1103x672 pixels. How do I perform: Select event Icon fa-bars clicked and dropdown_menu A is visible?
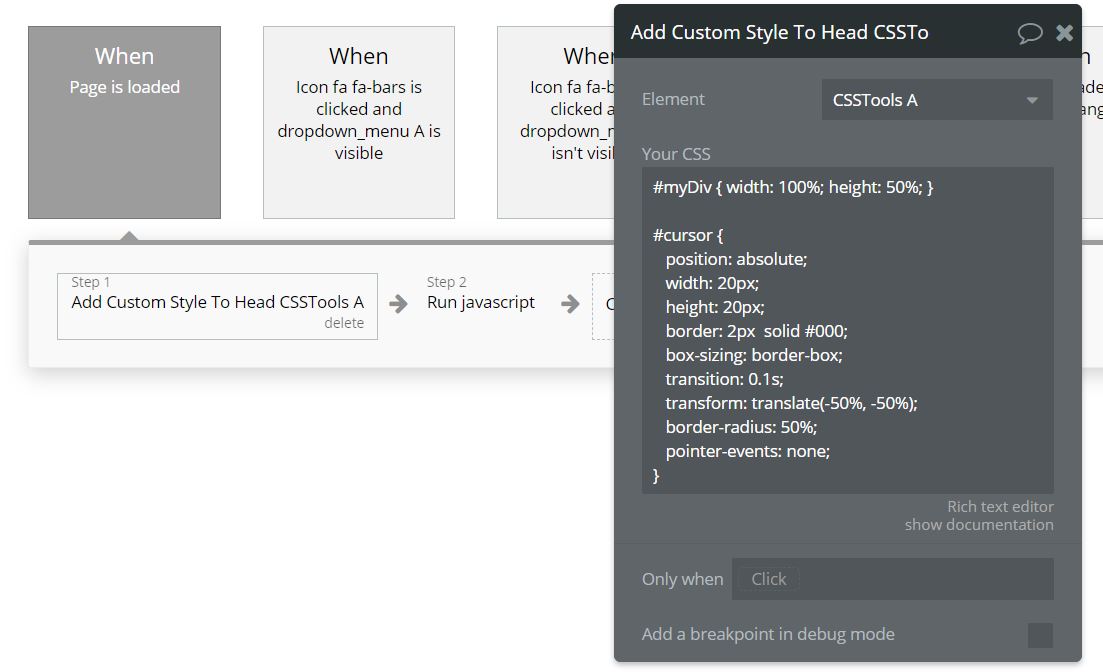pos(359,122)
